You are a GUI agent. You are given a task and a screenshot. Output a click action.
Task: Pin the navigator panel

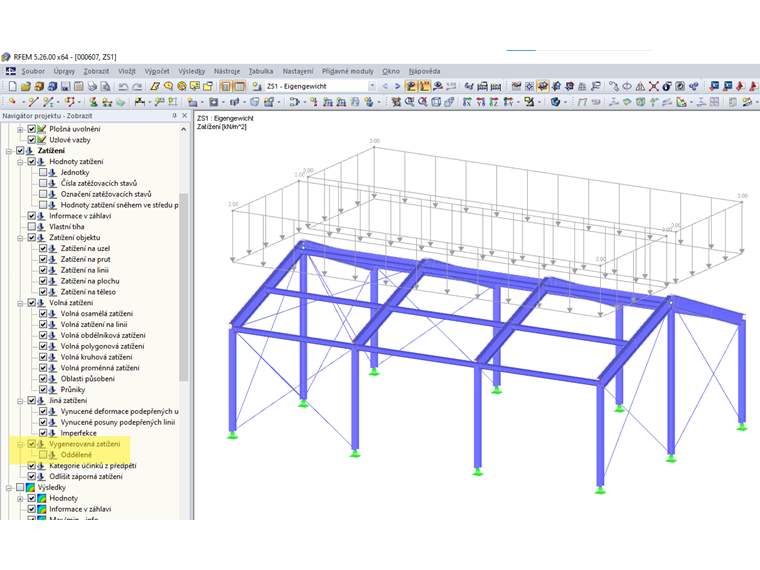pos(174,116)
